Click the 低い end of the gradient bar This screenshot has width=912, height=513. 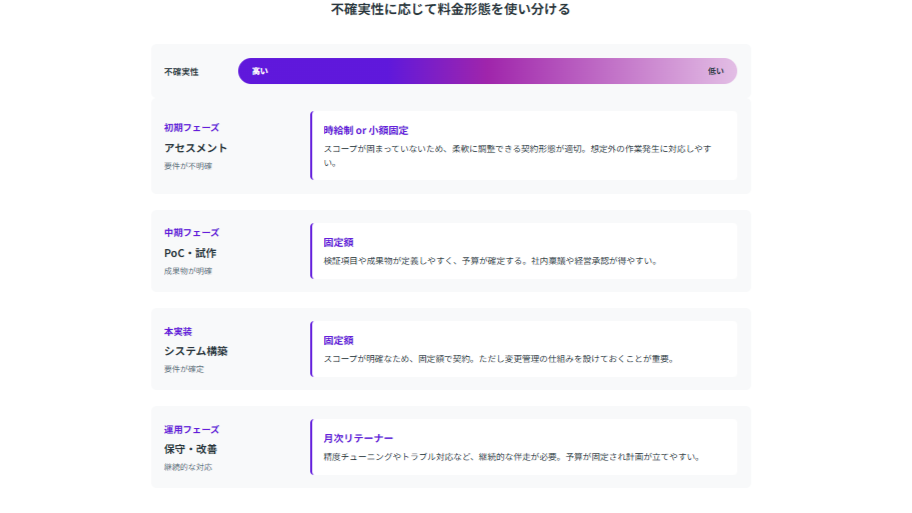click(x=715, y=71)
